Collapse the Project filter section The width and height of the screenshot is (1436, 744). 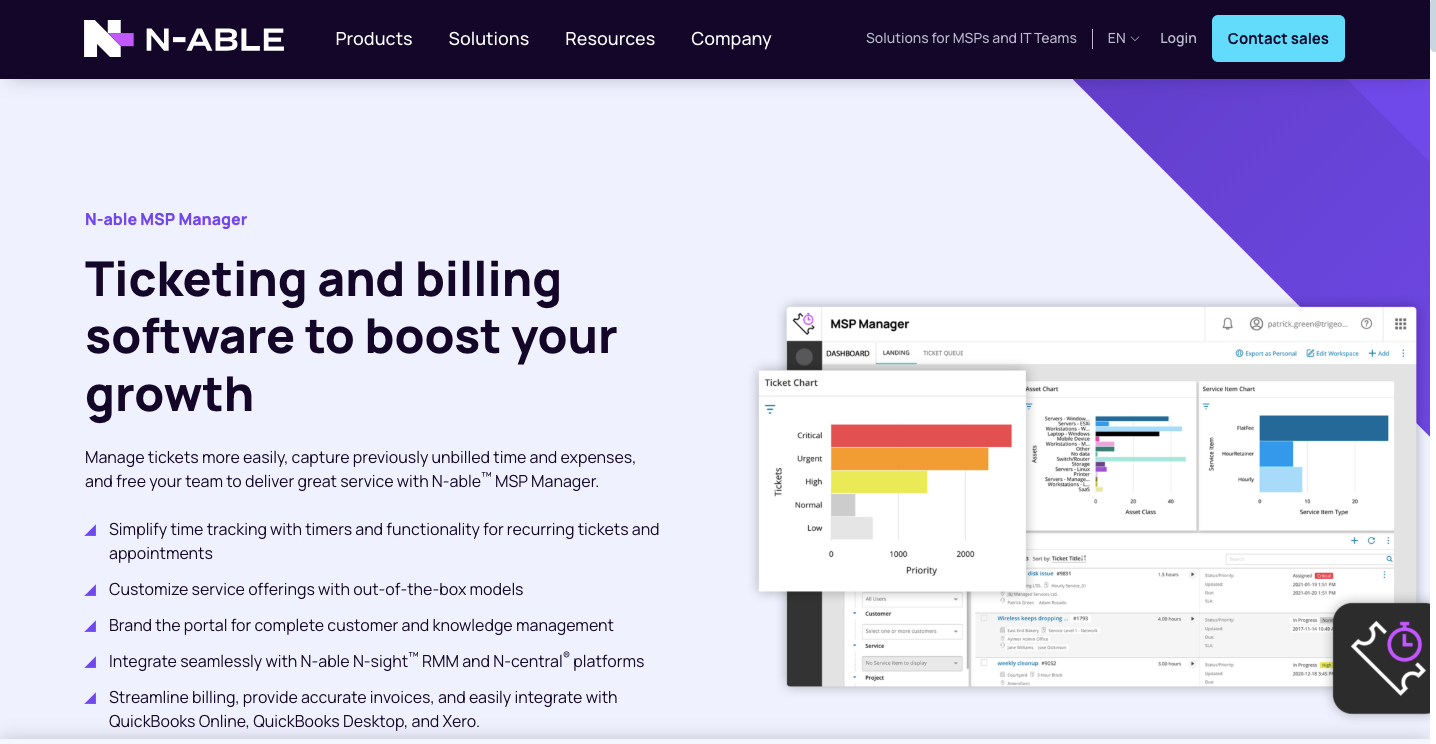pos(855,677)
